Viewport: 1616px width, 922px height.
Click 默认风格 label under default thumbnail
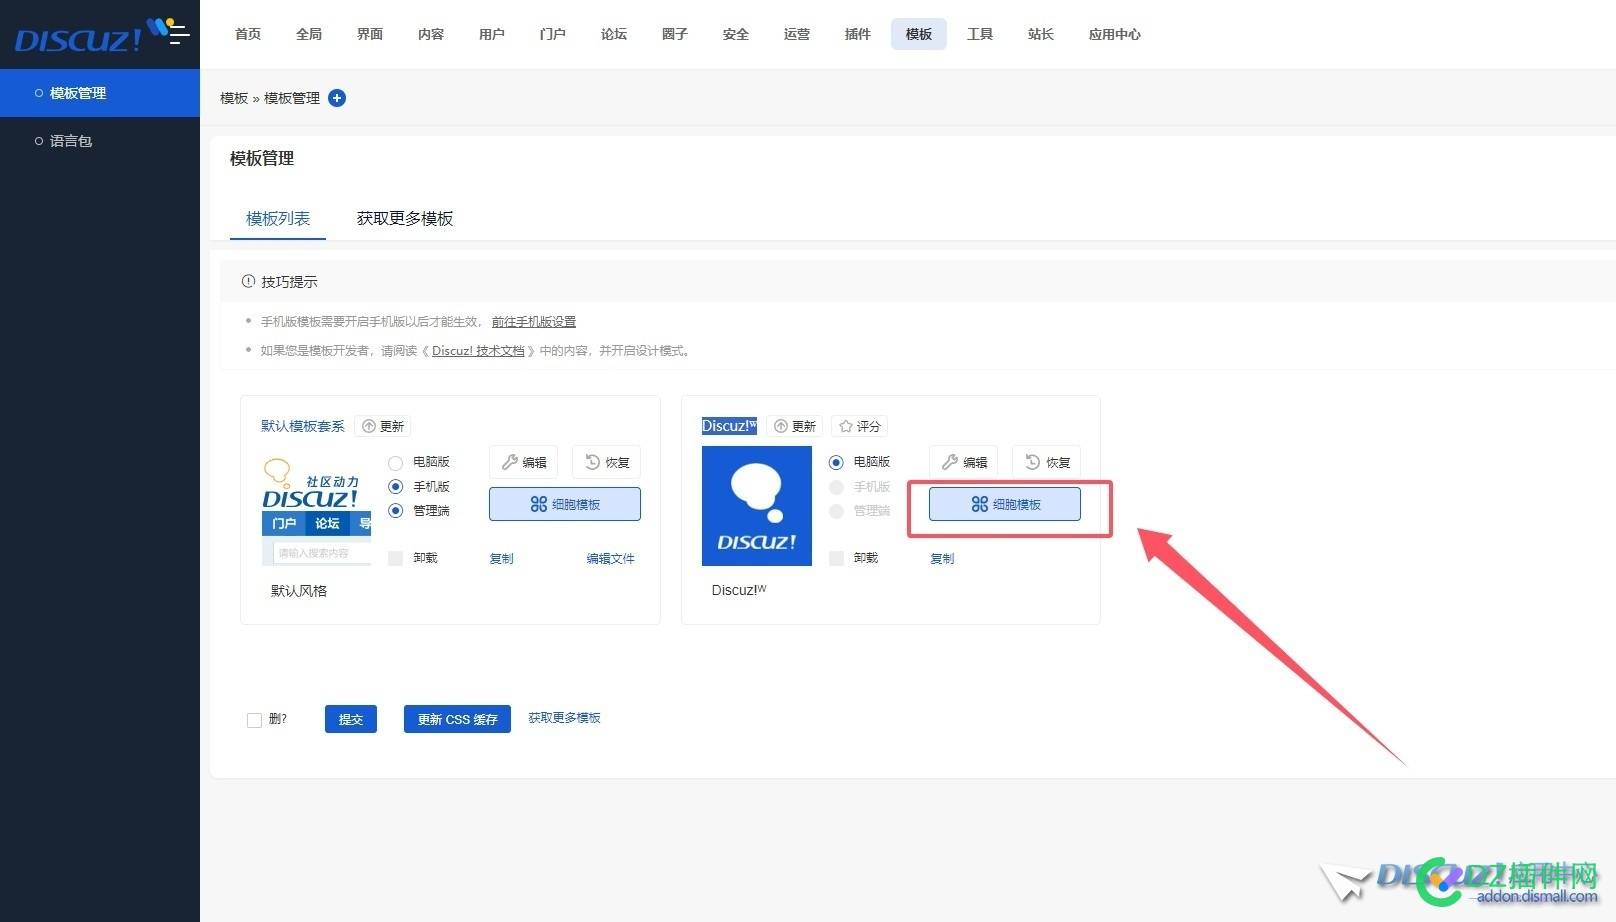coord(299,591)
